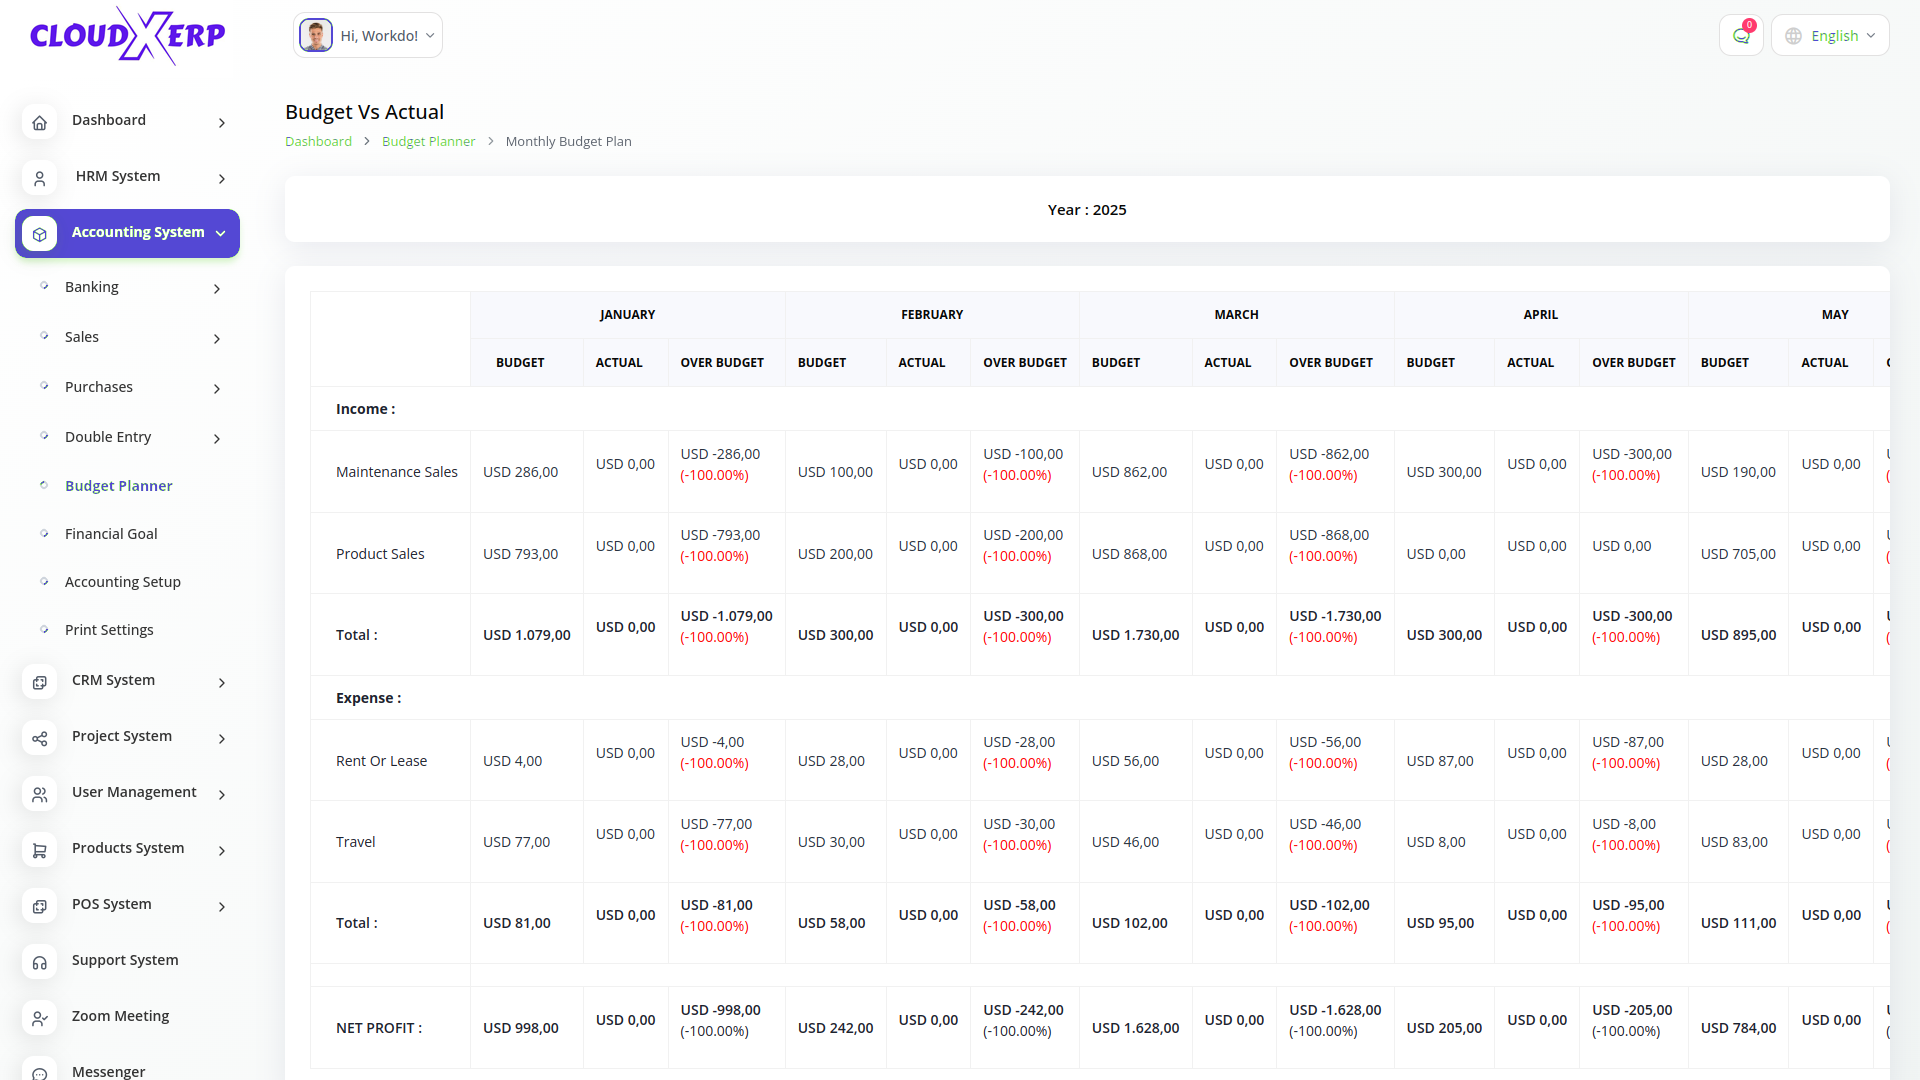Click the Dashboard home icon
This screenshot has width=1920, height=1080.
point(39,122)
